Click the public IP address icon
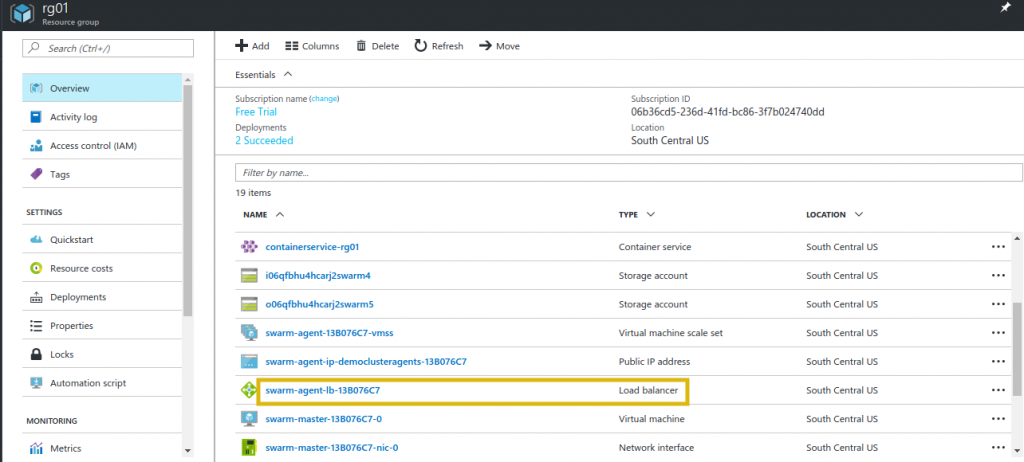Screen dimensions: 1024x462 249,361
